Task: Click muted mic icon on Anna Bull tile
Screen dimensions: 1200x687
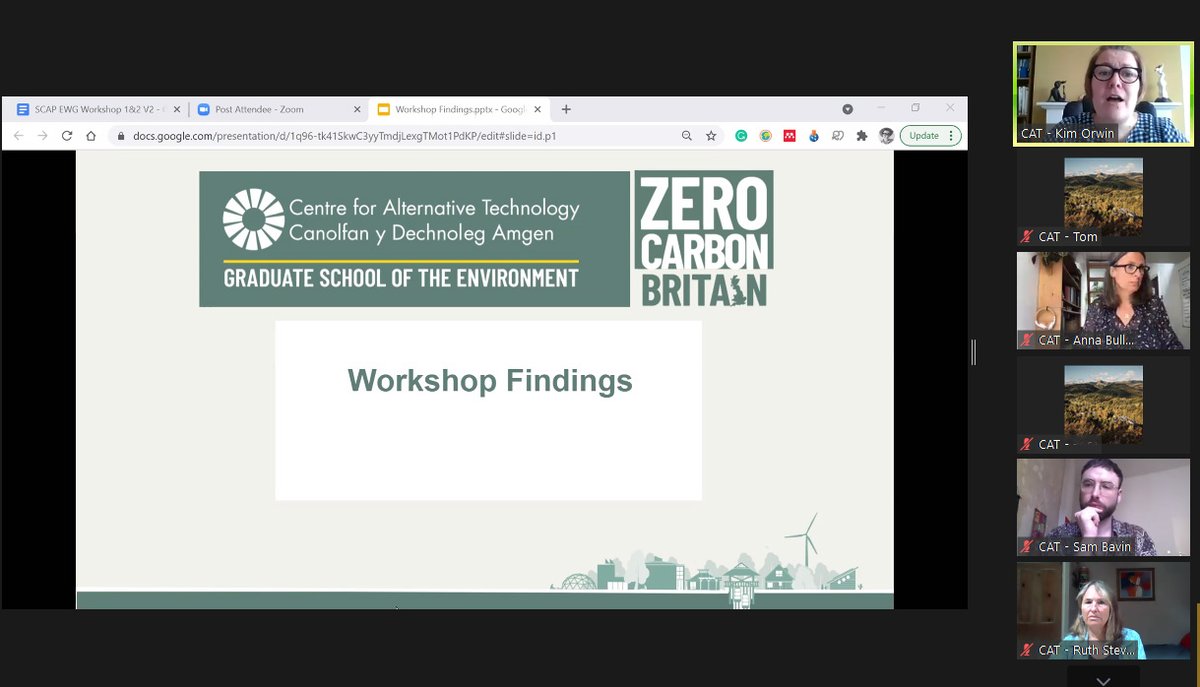Action: pyautogui.click(x=1027, y=340)
